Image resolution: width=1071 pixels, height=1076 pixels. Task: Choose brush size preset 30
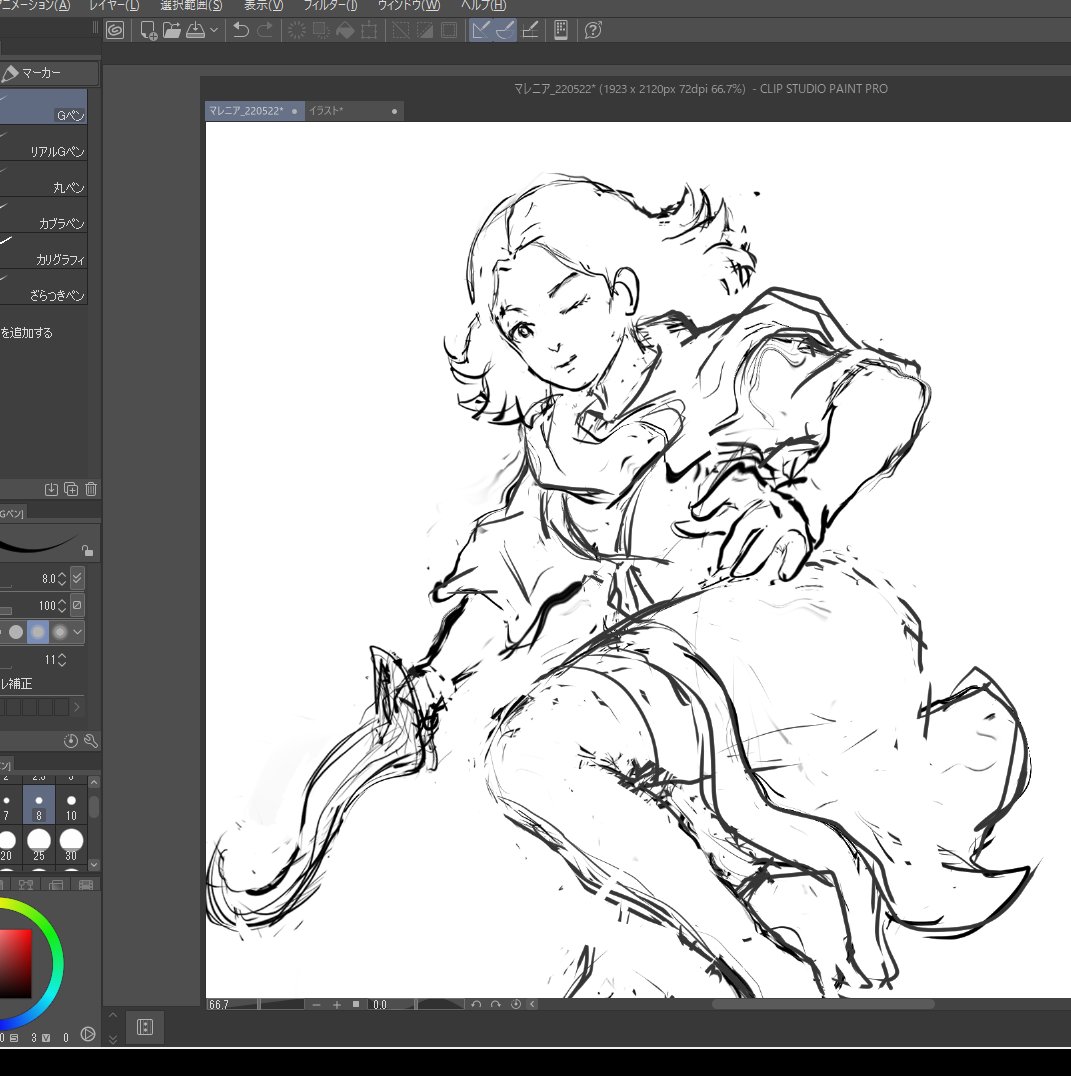coord(71,845)
